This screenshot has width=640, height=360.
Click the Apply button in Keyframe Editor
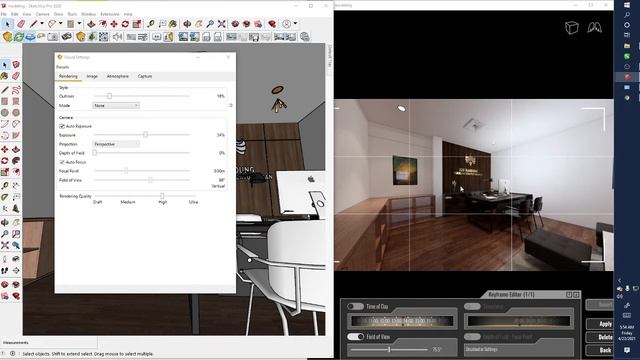pyautogui.click(x=600, y=324)
